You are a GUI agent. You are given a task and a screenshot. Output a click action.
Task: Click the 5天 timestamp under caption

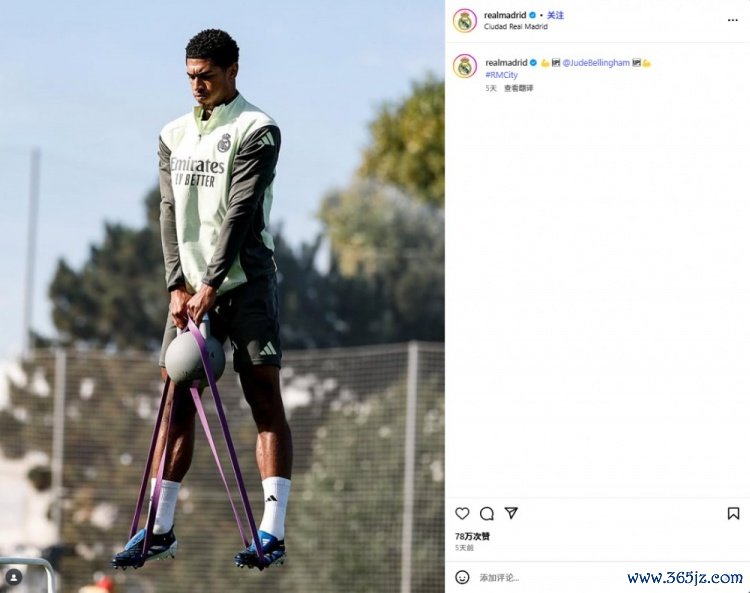point(491,88)
